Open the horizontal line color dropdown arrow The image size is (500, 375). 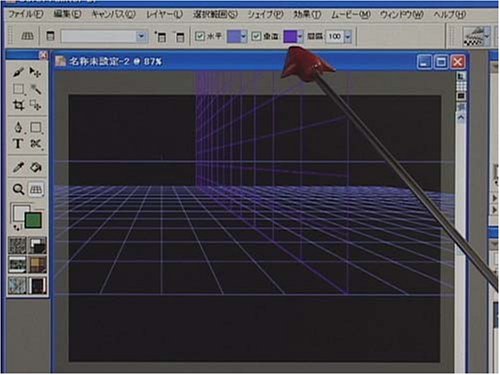243,36
